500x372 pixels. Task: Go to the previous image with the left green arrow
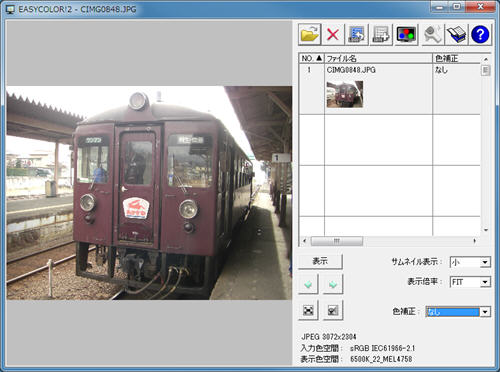[308, 284]
